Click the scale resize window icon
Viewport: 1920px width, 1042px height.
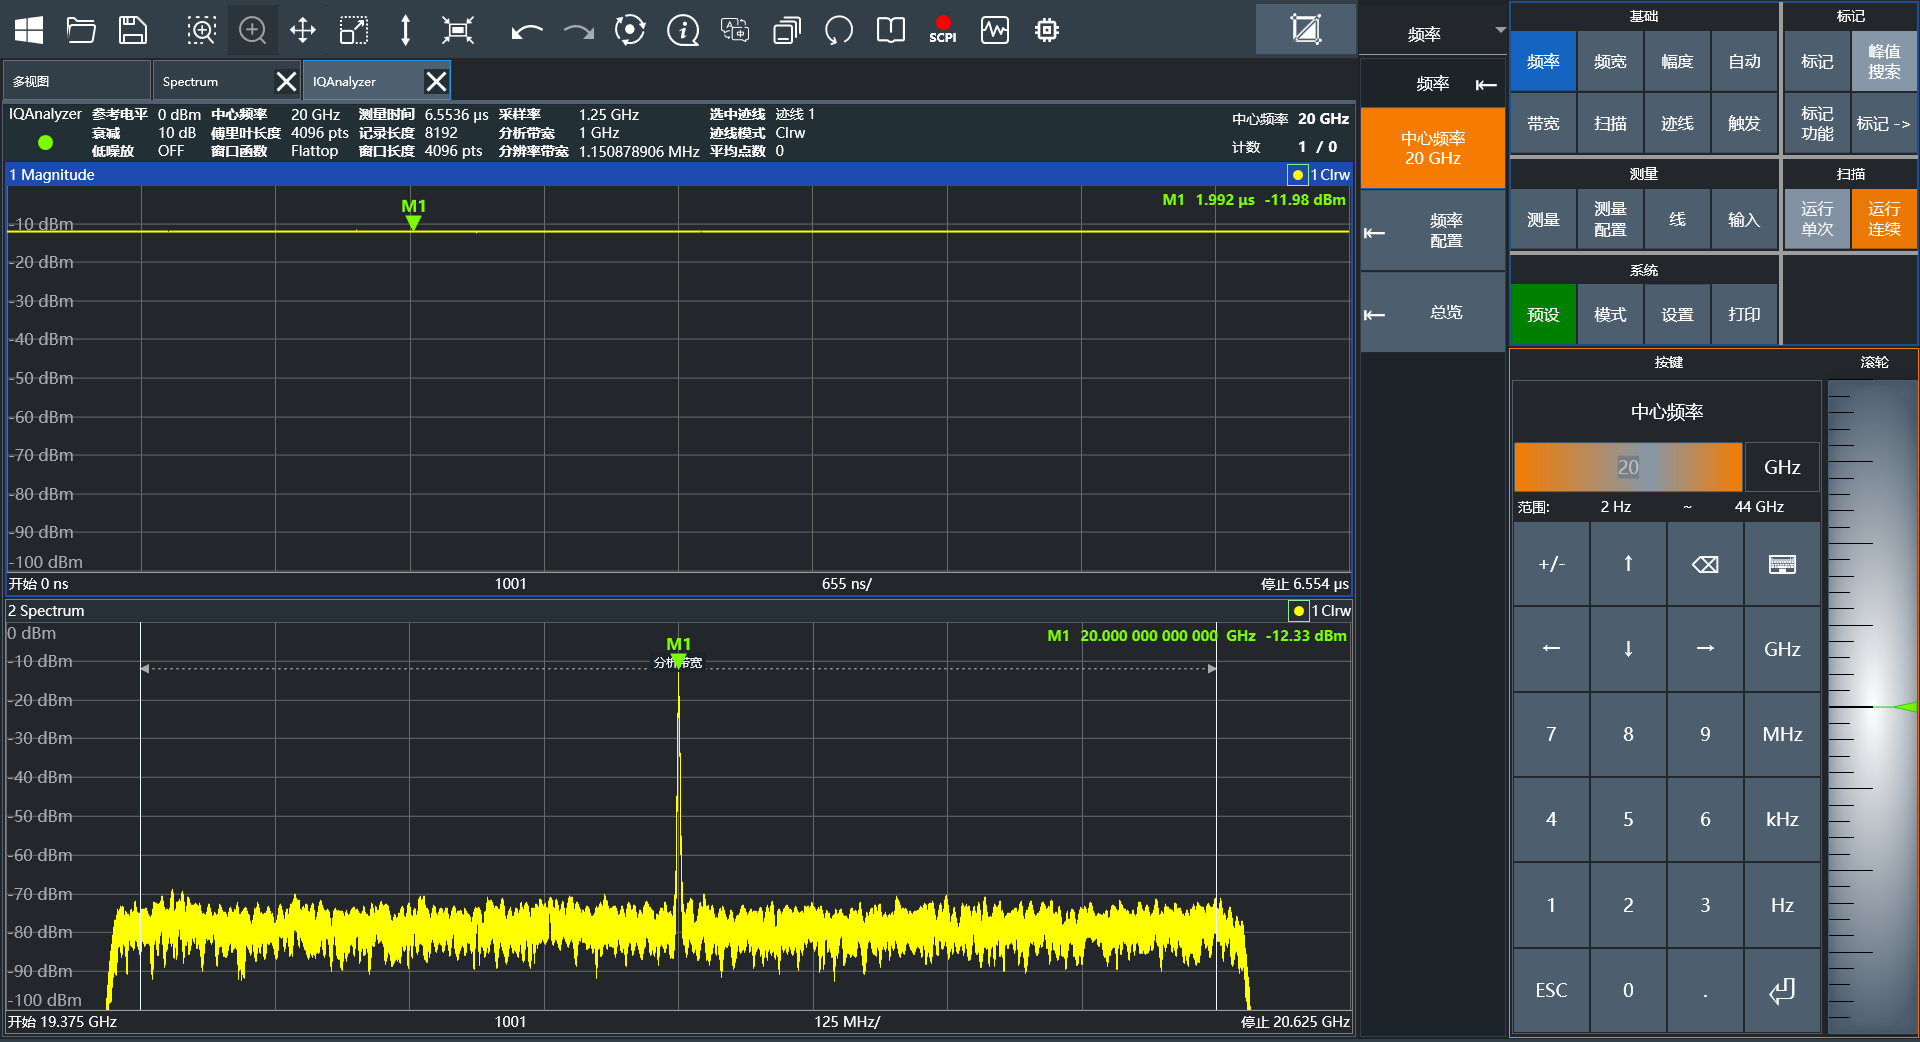pos(354,30)
